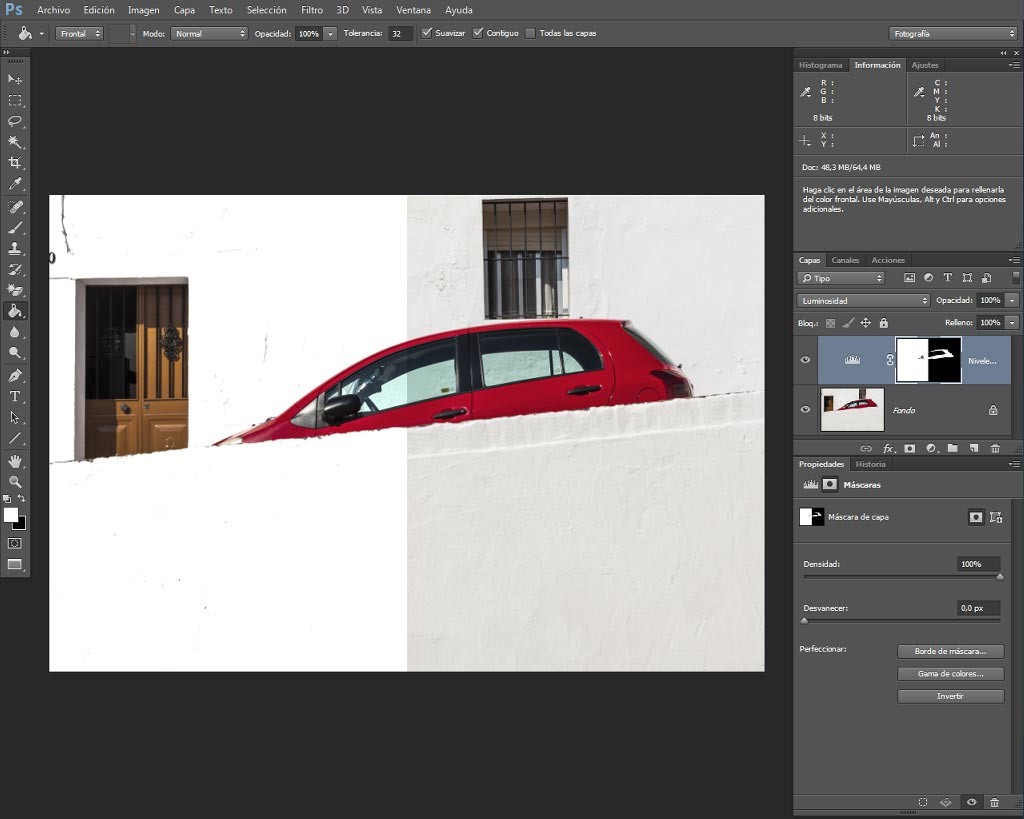Select the Eyedropper tool in toolbox

[14, 184]
